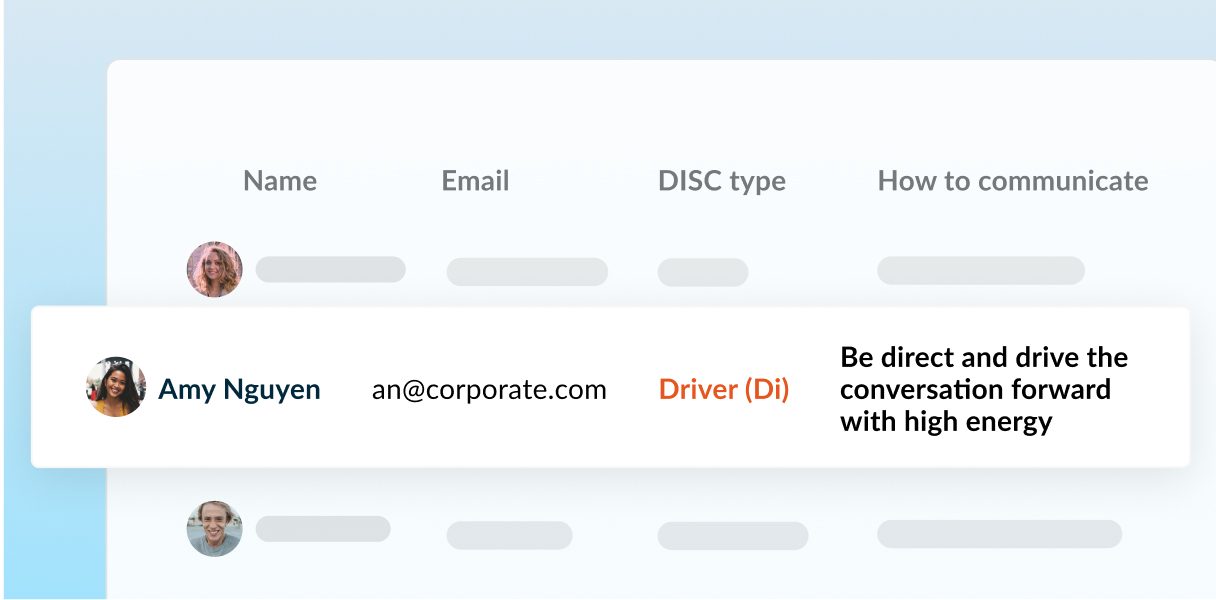Click the first row's communication placeholder bar

click(x=980, y=270)
